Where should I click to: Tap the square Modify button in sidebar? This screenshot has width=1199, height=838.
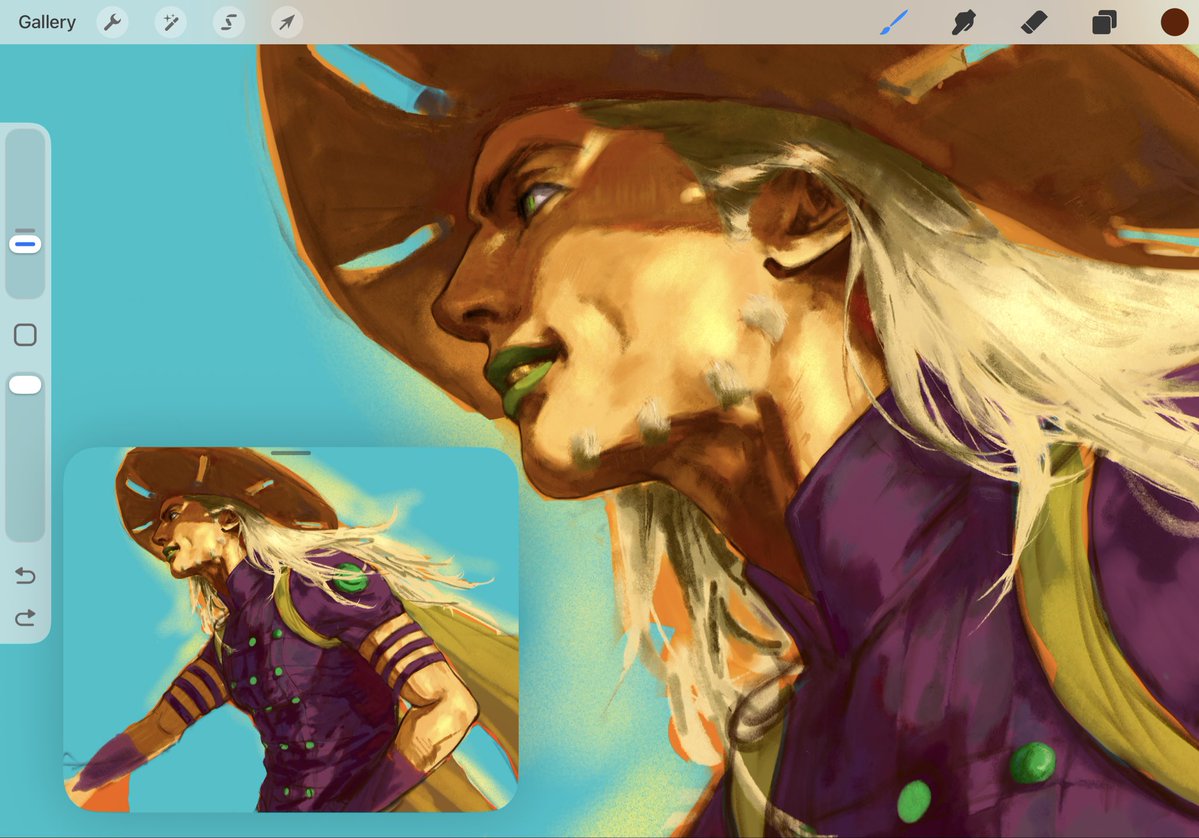pos(25,335)
